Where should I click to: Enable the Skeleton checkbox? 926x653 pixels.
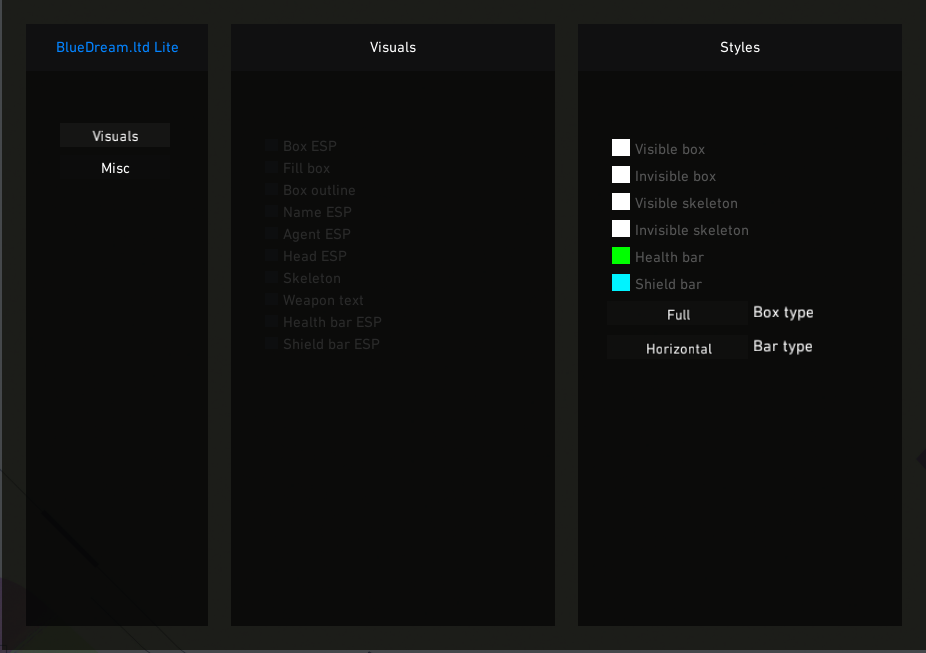point(271,277)
